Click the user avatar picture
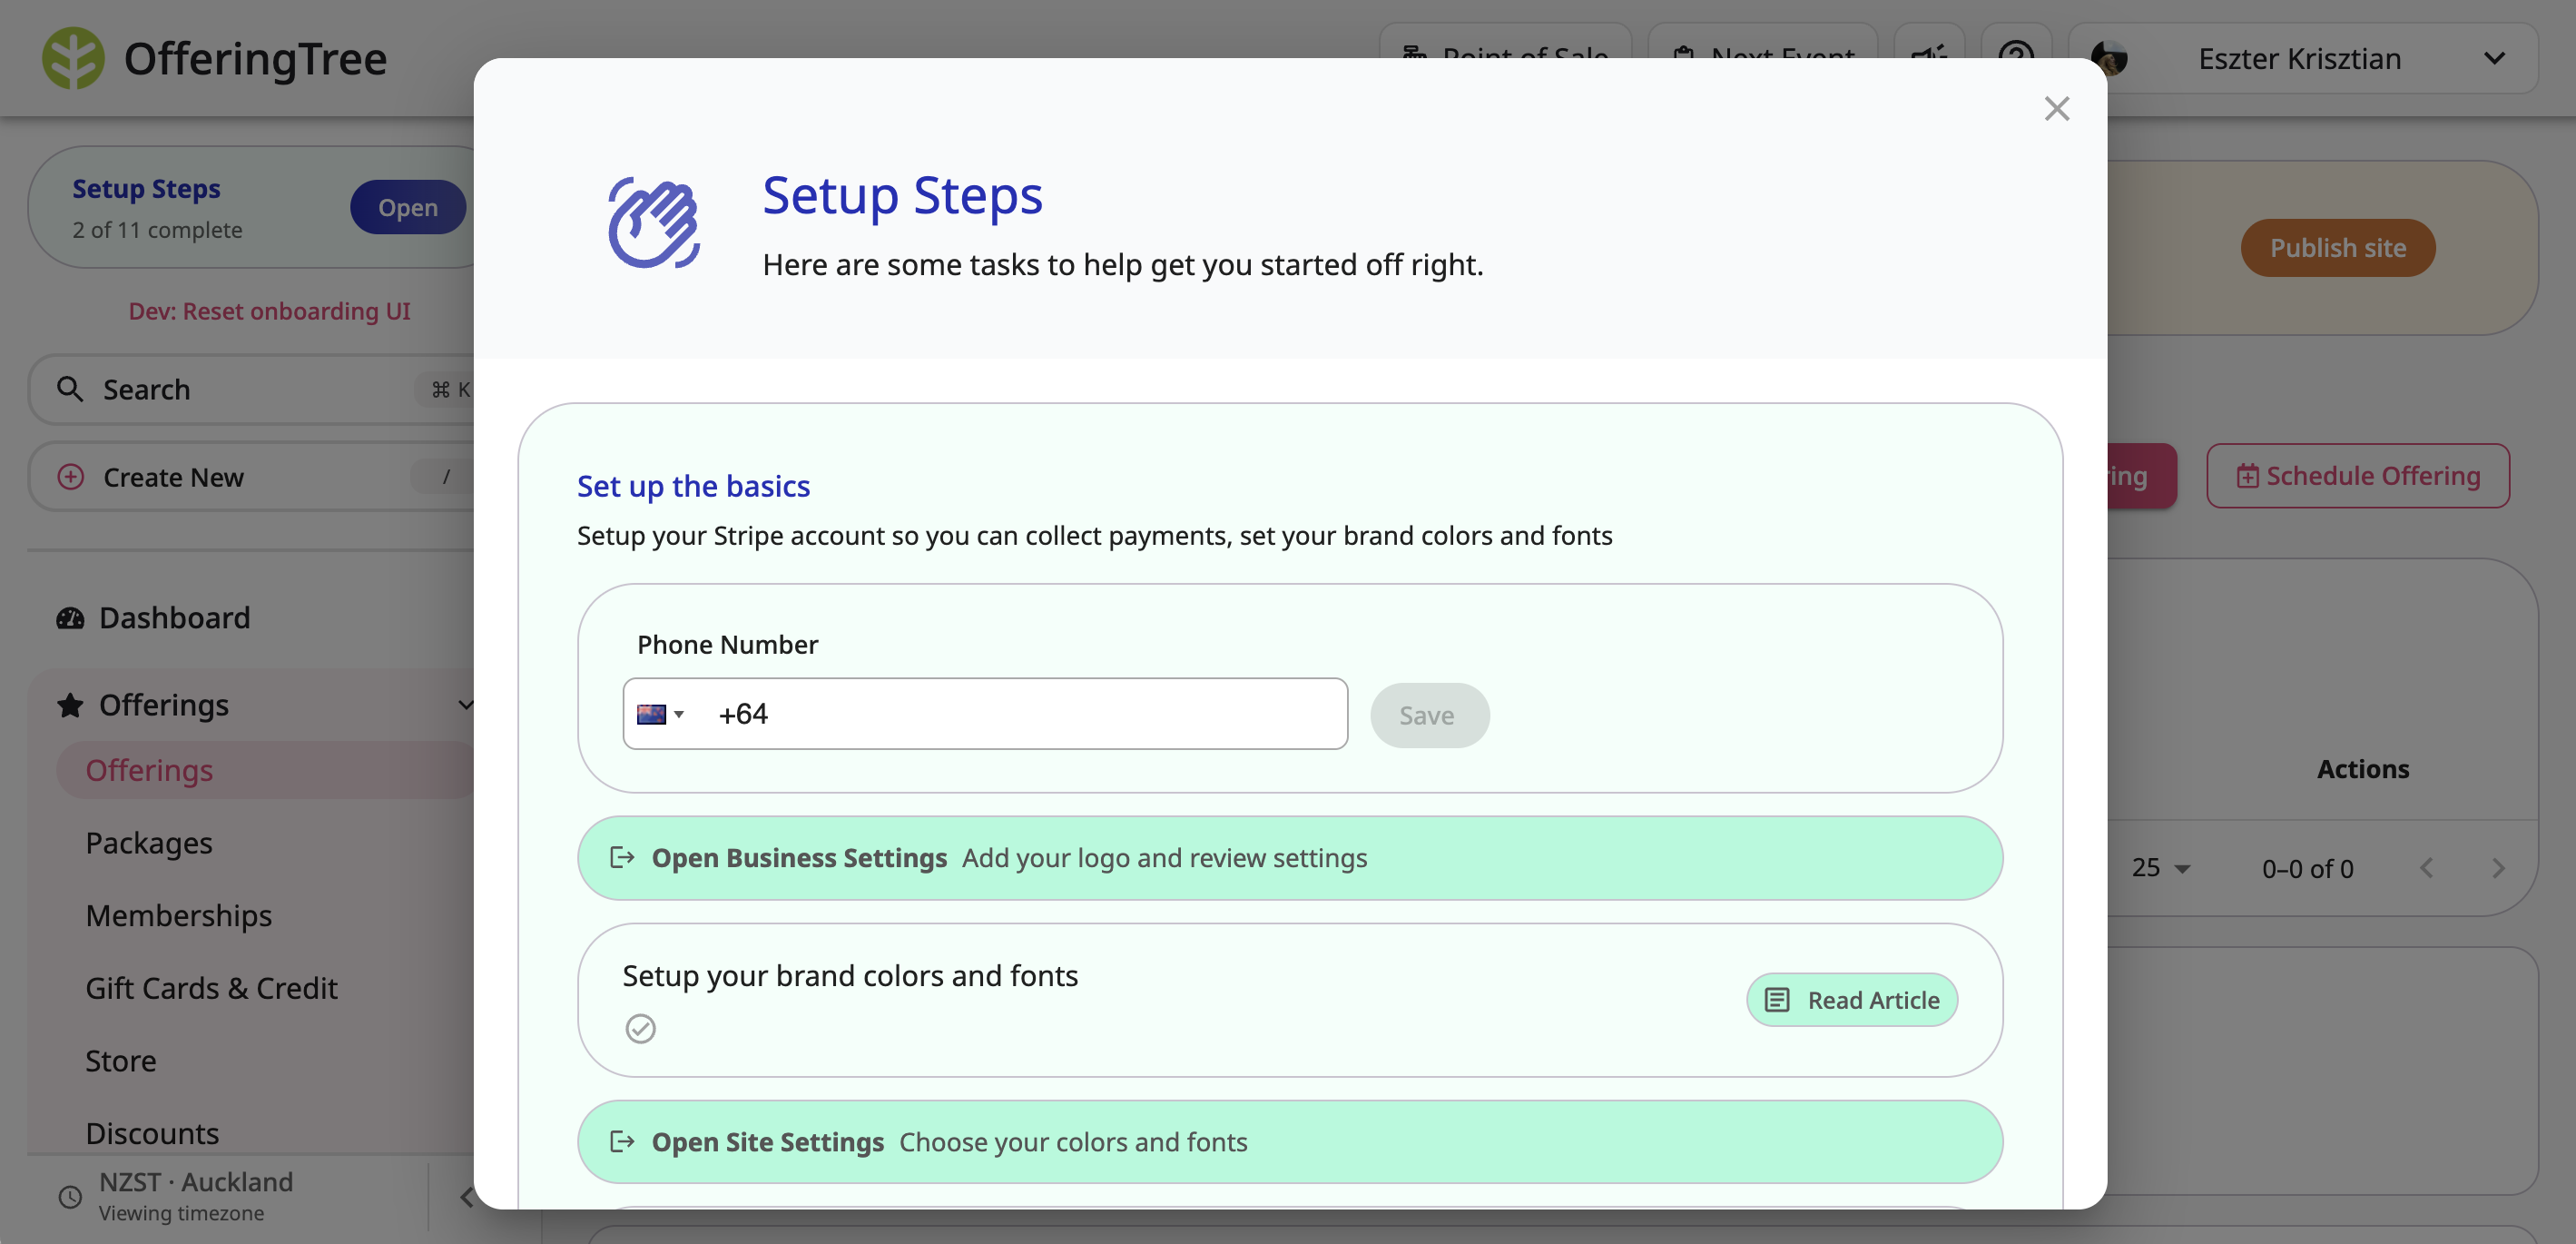 (x=2108, y=58)
